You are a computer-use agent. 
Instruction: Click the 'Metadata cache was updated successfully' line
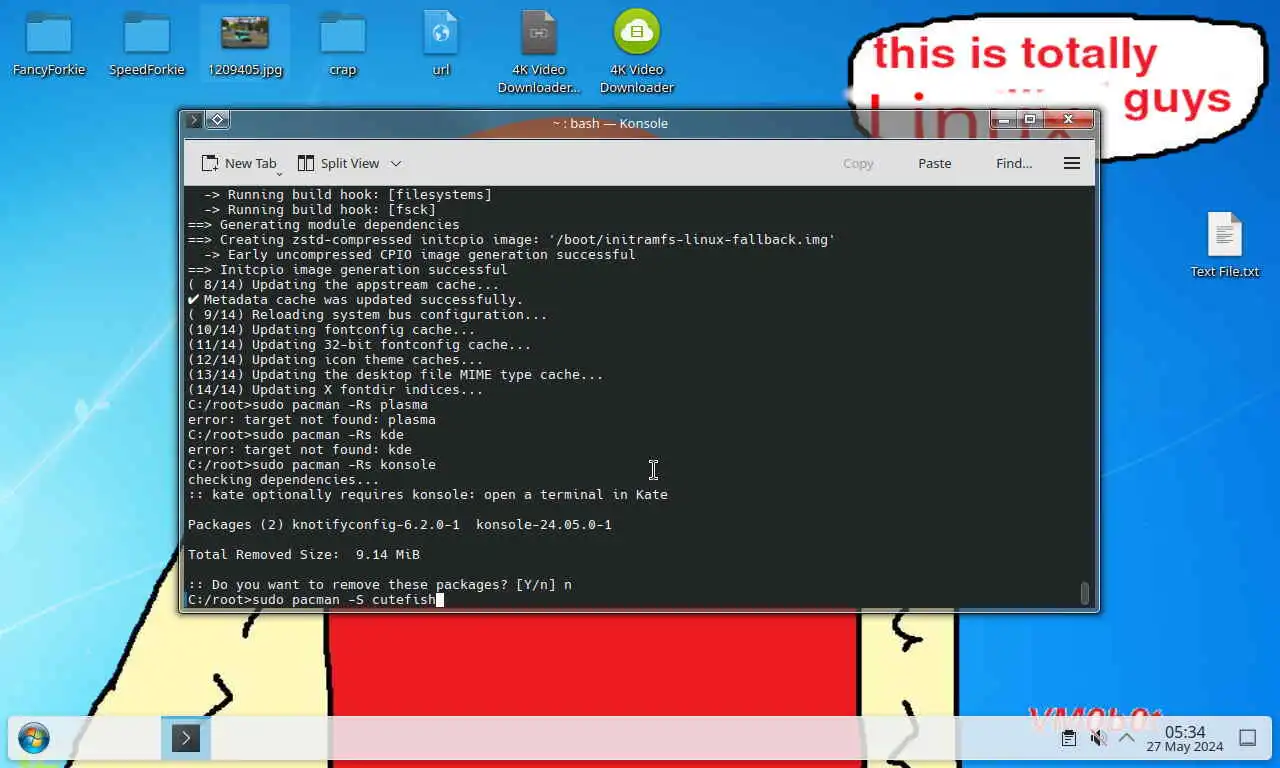point(356,300)
